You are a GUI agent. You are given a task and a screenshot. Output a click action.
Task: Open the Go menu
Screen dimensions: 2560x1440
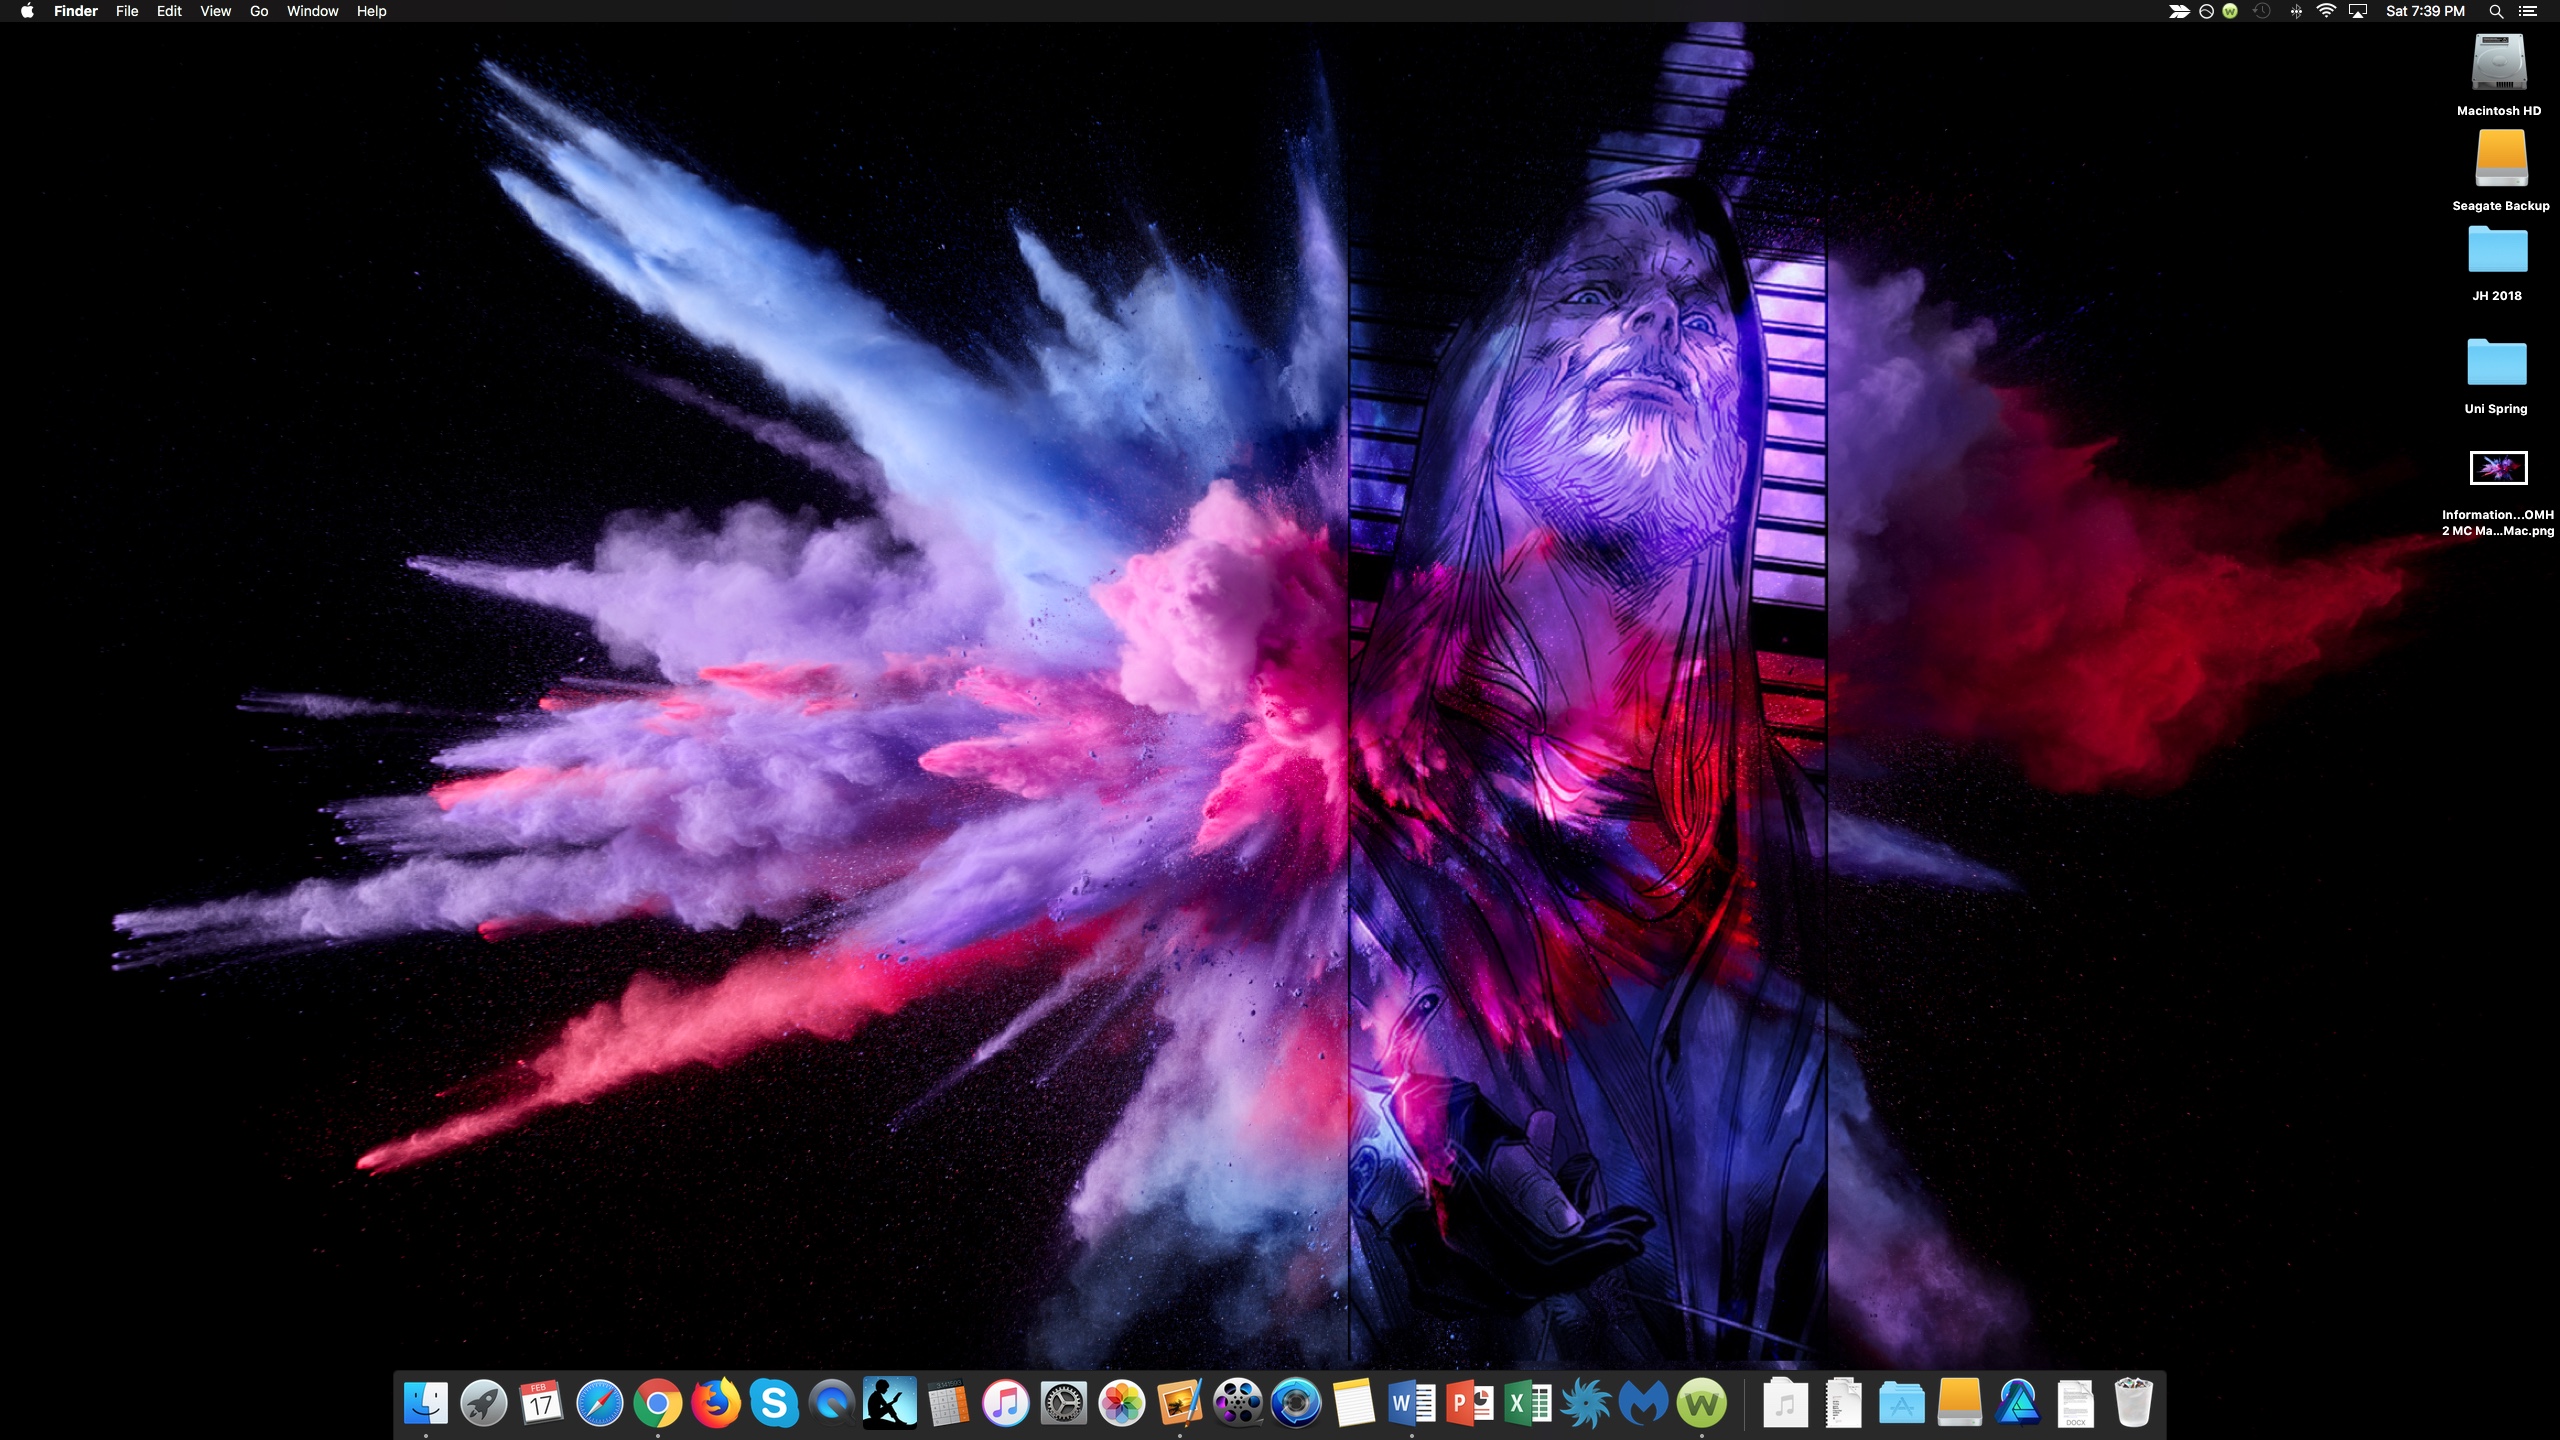(259, 11)
